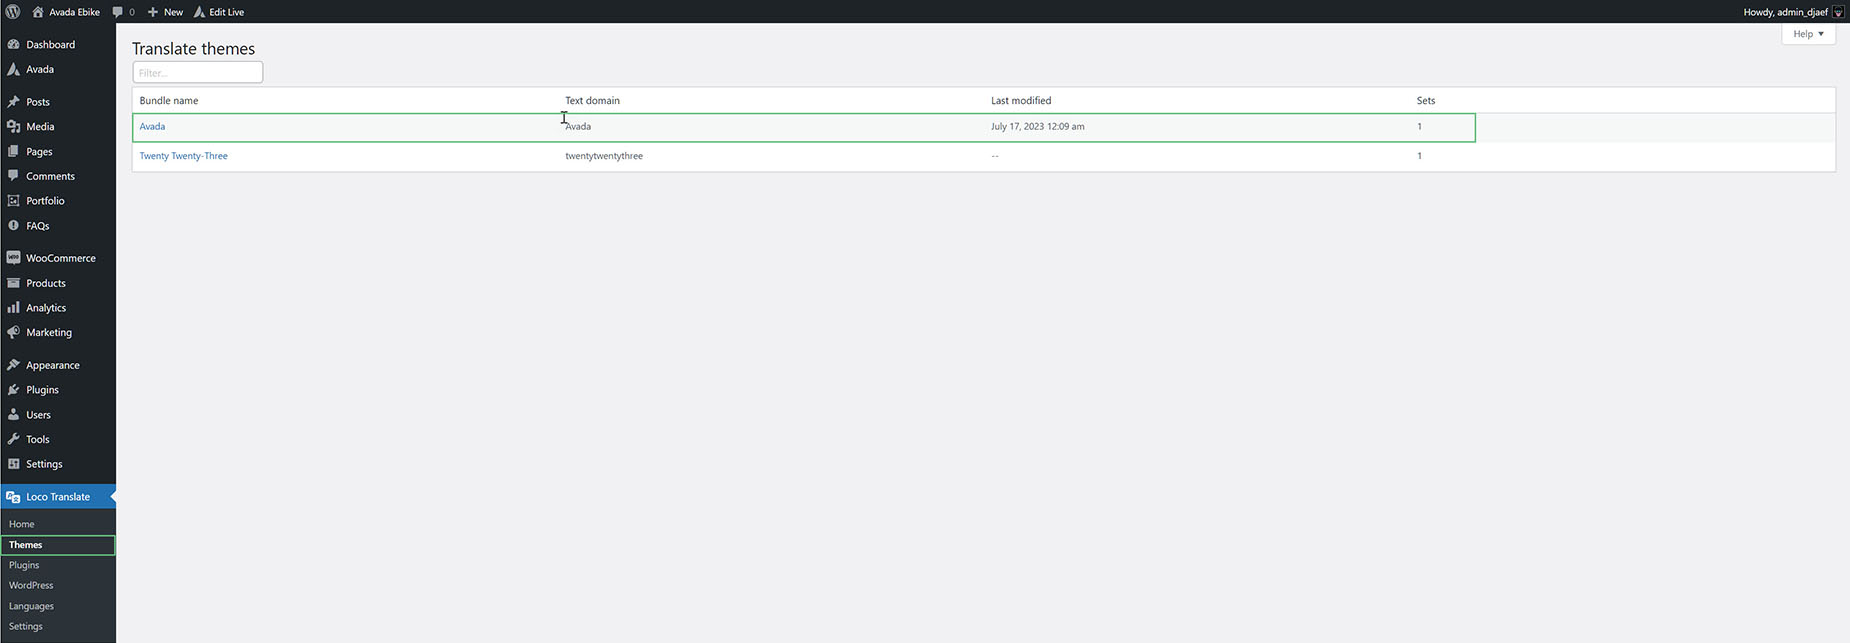The image size is (1850, 643).
Task: Click the Last modified dashes for Twenty Twenty-Three
Action: [995, 156]
